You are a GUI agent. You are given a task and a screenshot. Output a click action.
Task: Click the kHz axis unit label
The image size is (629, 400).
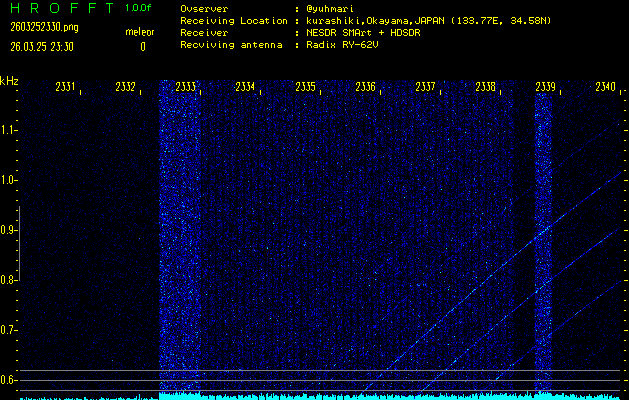pyautogui.click(x=9, y=80)
